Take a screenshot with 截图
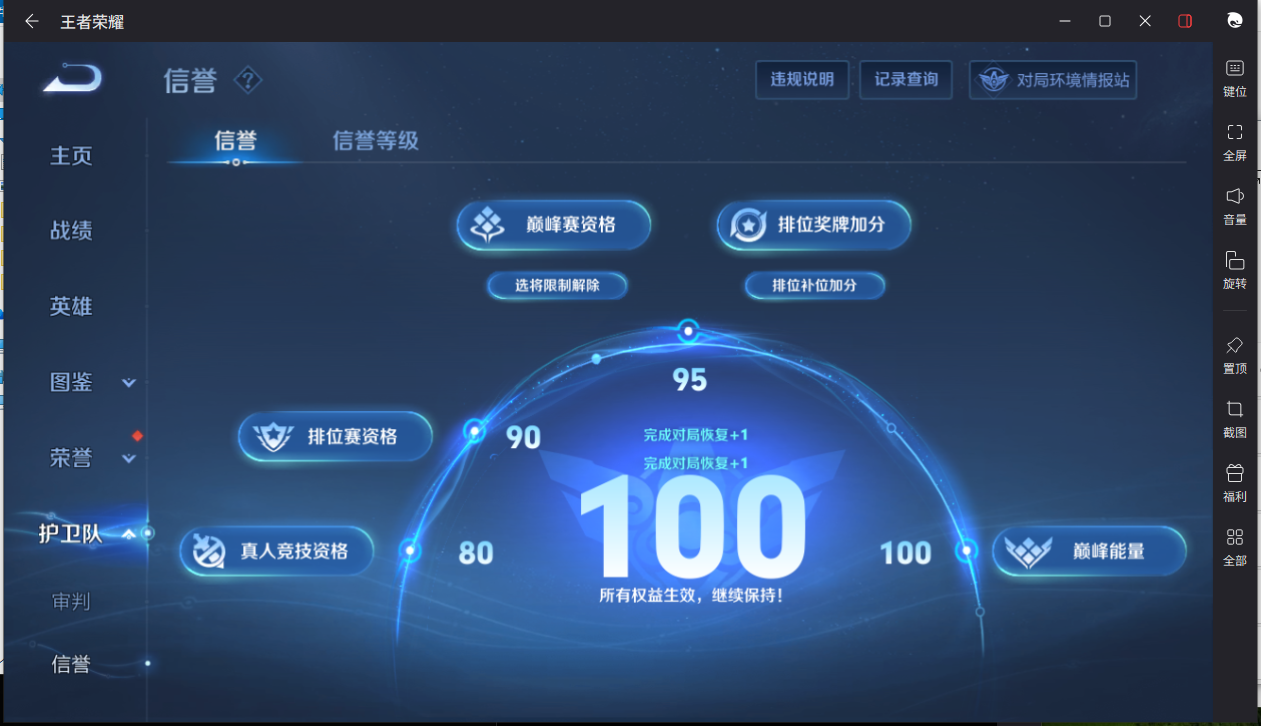The height and width of the screenshot is (726, 1261). pos(1235,419)
